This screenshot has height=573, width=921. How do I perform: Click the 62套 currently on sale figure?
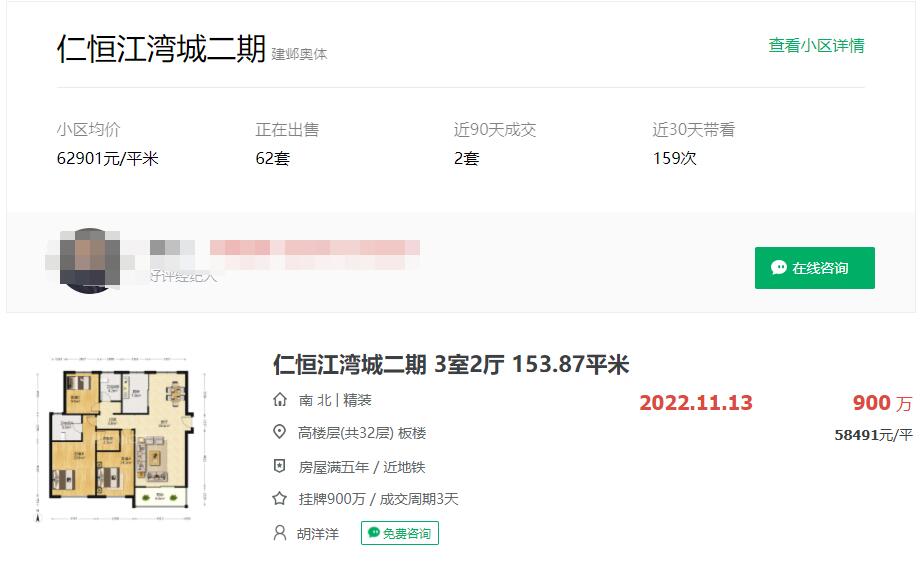point(273,159)
